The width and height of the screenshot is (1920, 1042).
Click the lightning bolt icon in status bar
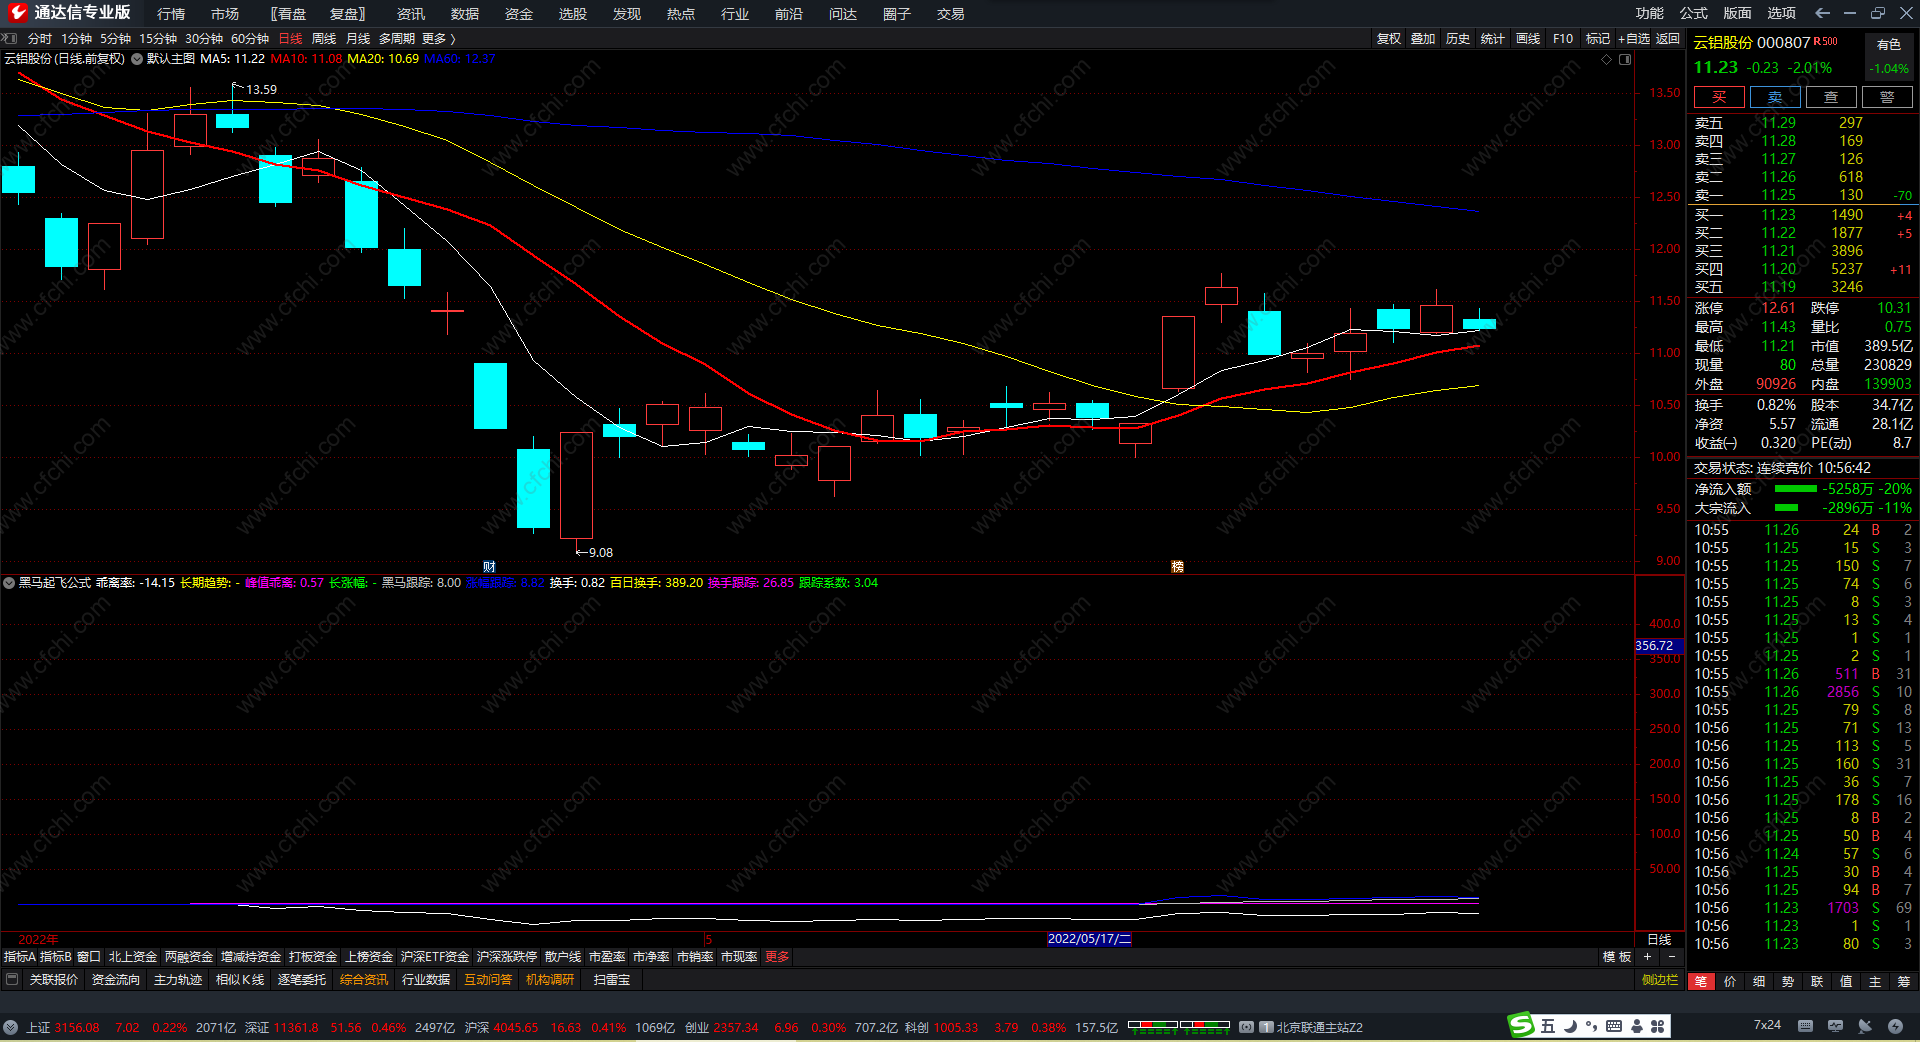(x=1895, y=1026)
